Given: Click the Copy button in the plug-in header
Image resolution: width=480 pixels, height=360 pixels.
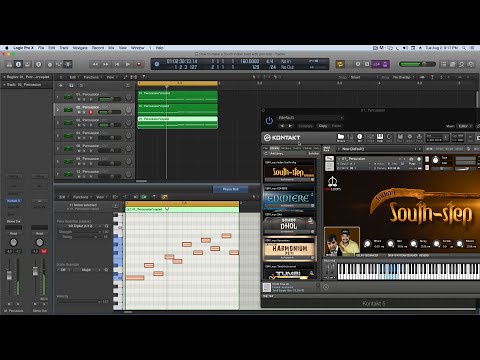Looking at the screenshot, I should (x=323, y=126).
